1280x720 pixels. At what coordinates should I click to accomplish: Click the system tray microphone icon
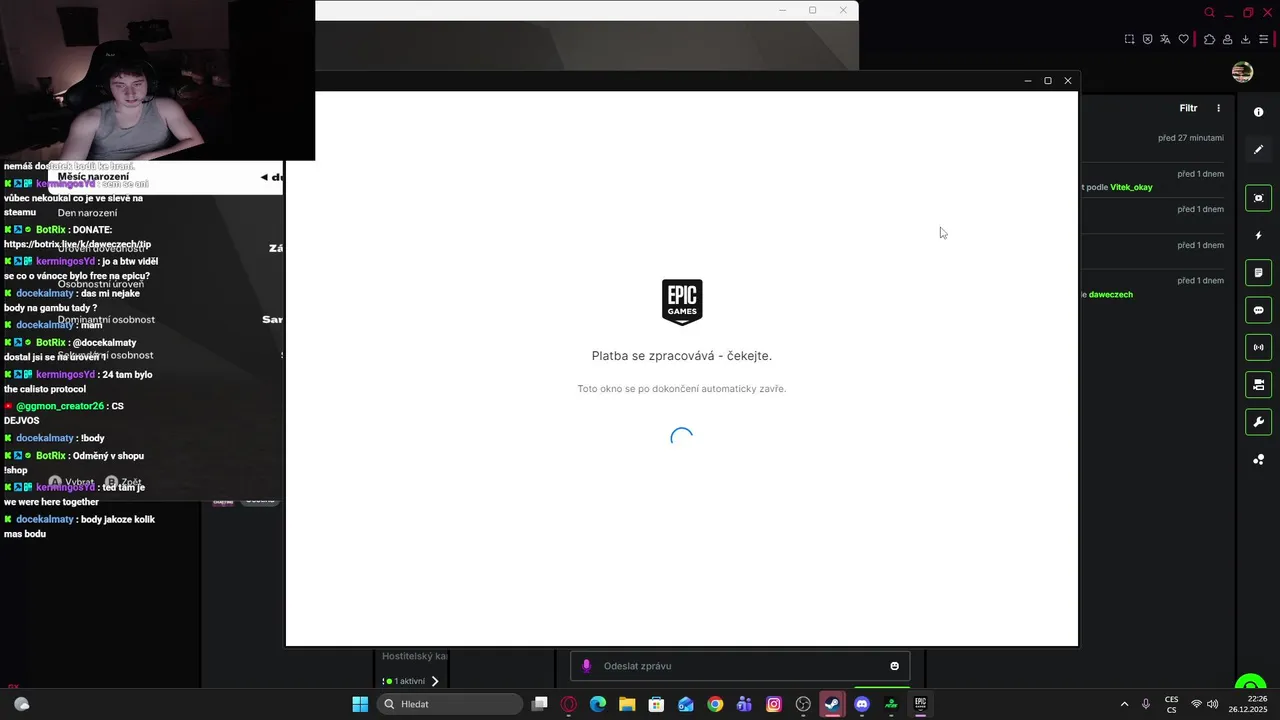pos(1146,704)
